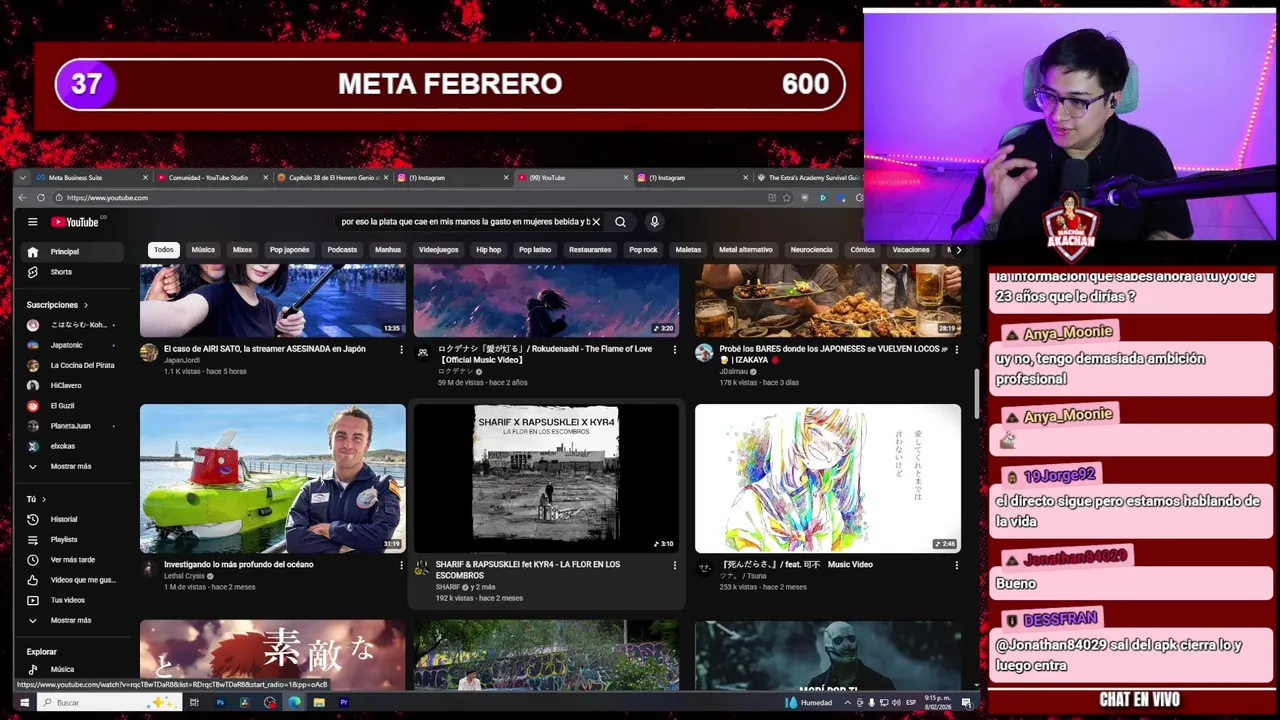Open options for Probé los BARES video
1280x720 pixels.
click(x=956, y=350)
